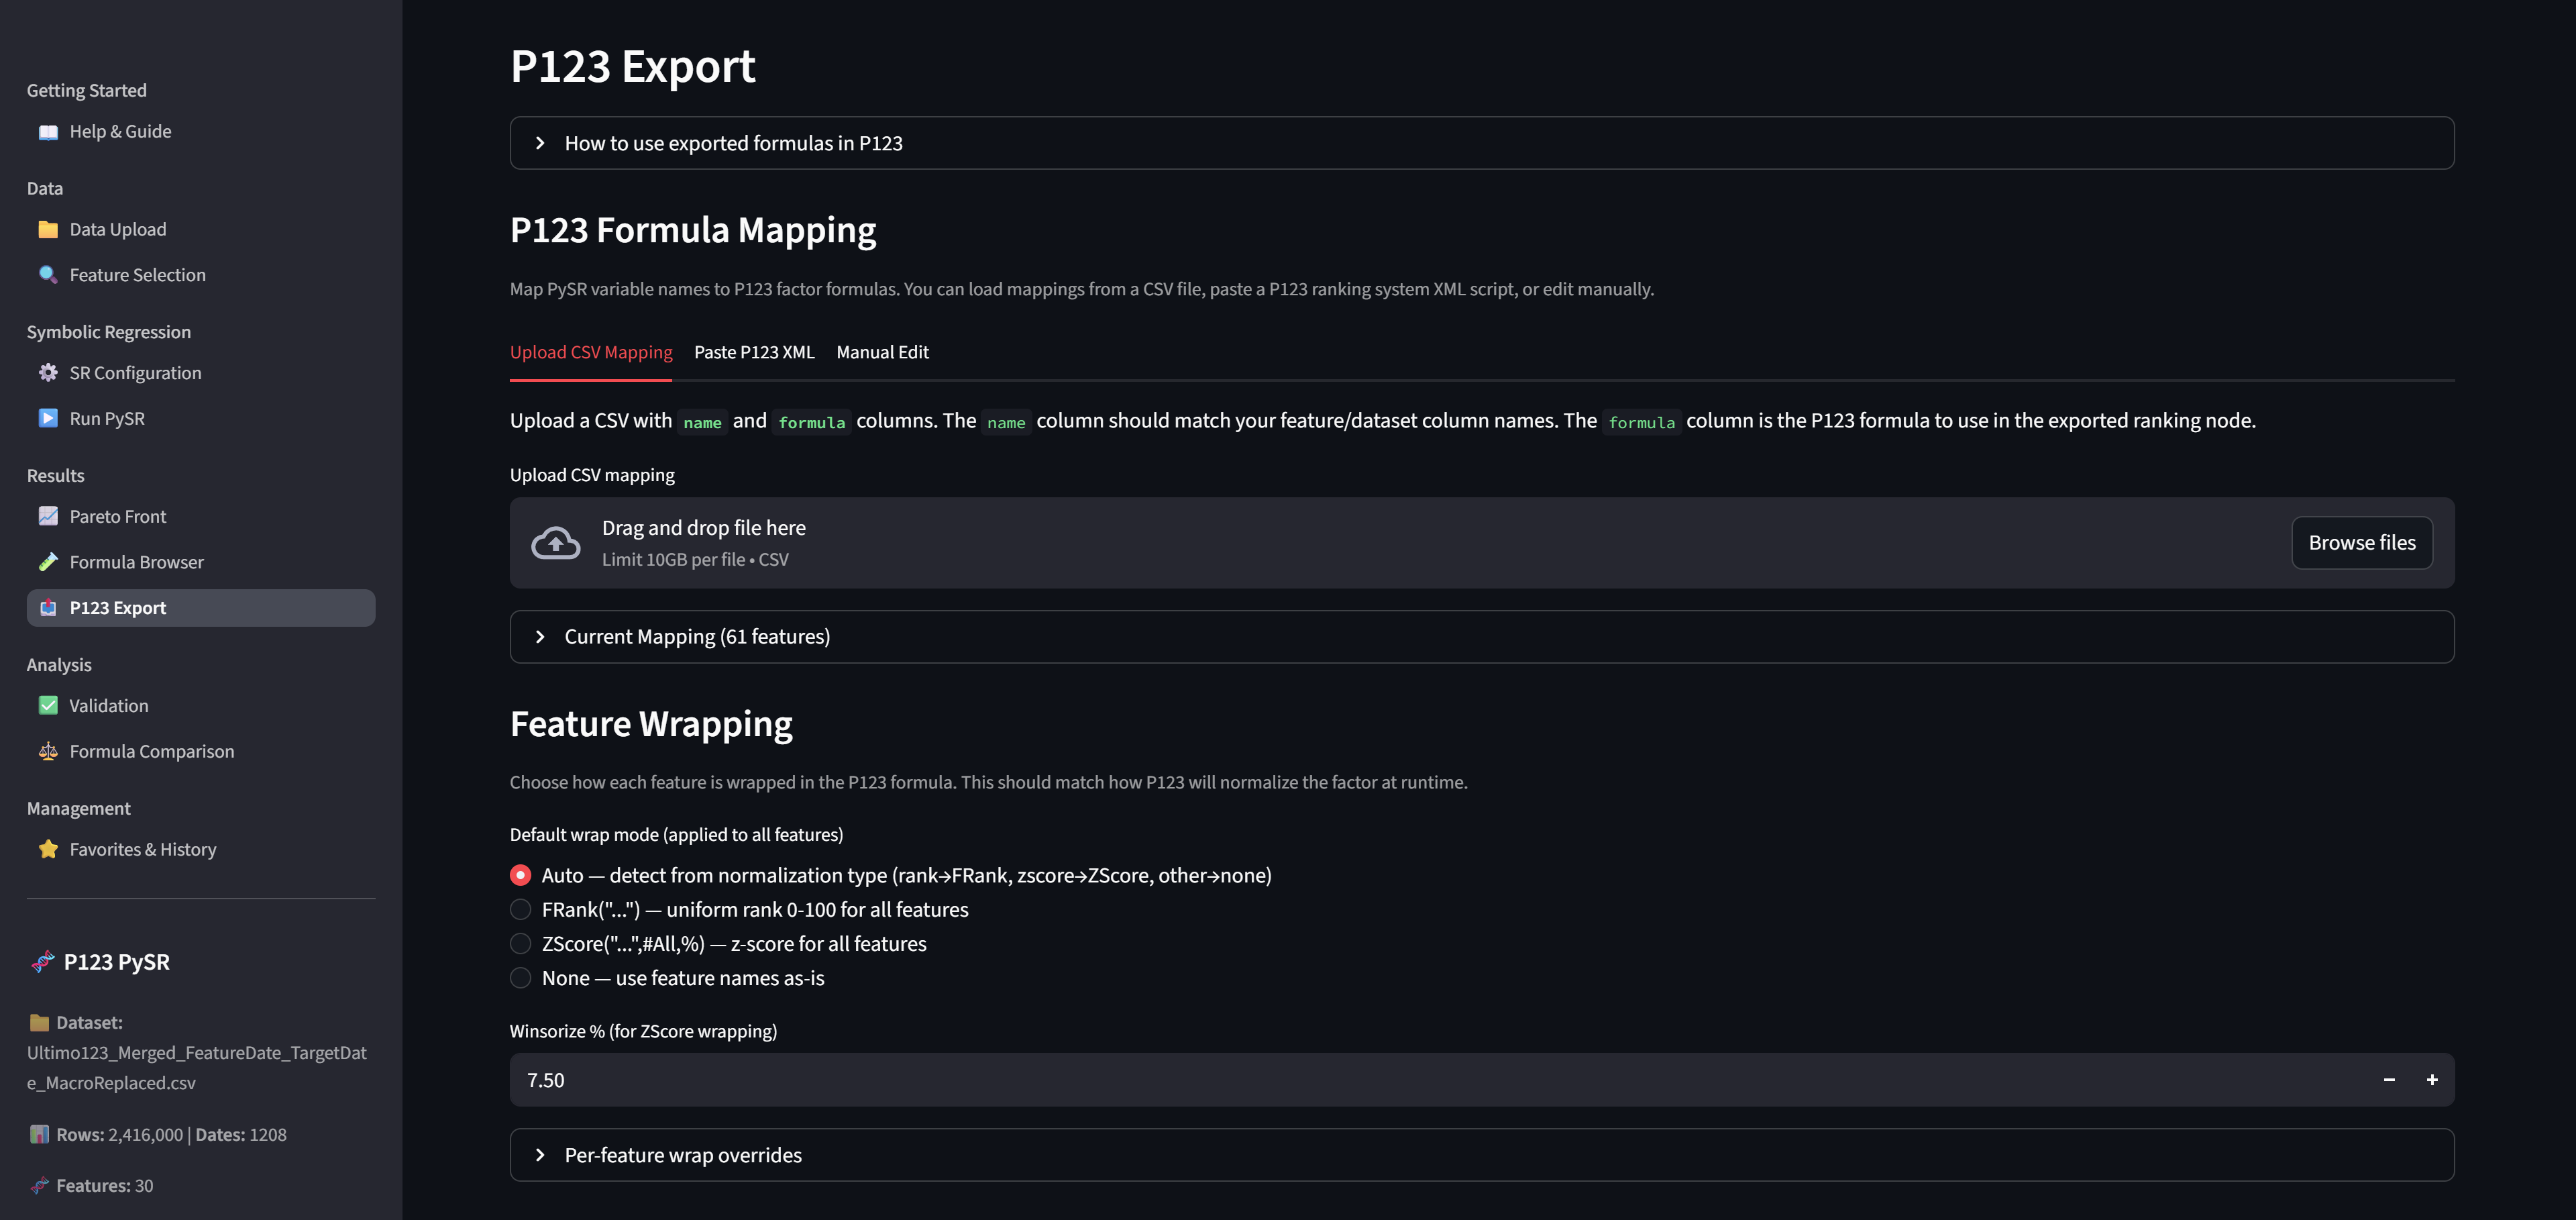The width and height of the screenshot is (2576, 1220).
Task: Expand How to use exported formulas
Action: coord(733,143)
